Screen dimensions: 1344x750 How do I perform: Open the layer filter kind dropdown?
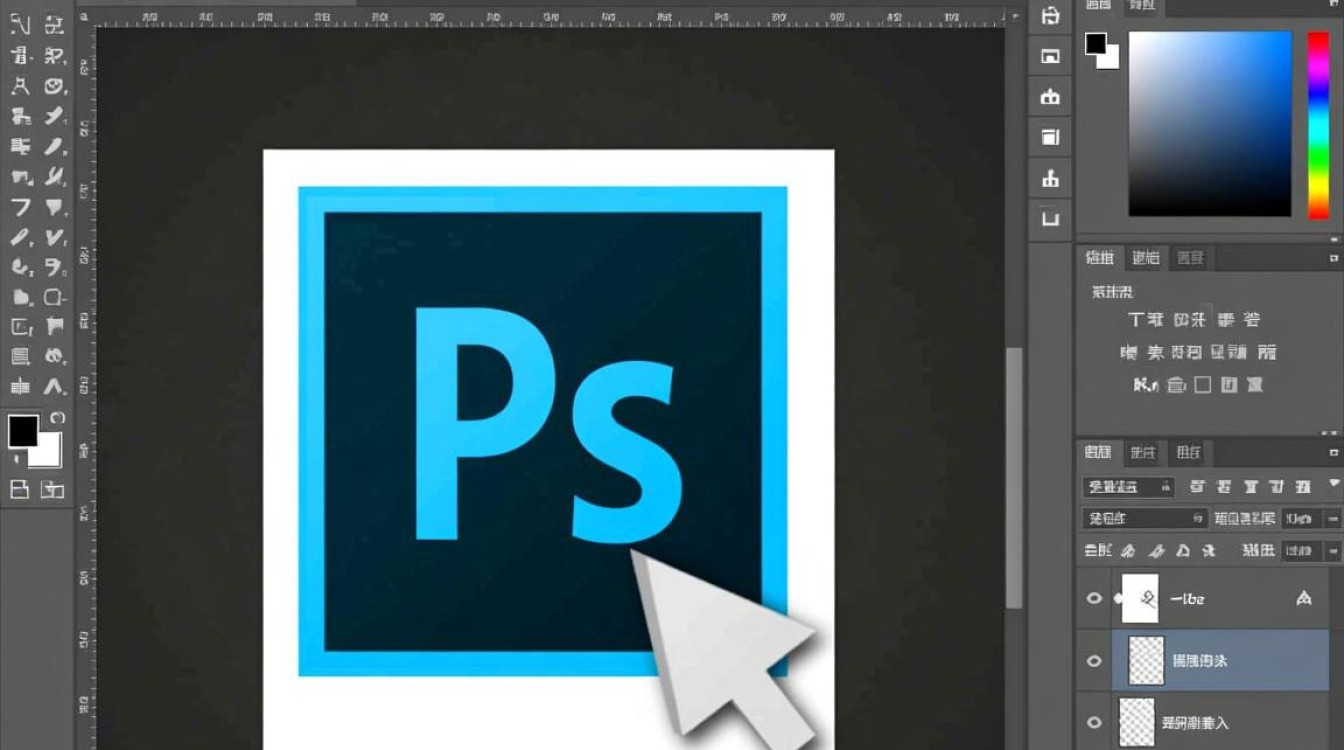tap(1130, 487)
